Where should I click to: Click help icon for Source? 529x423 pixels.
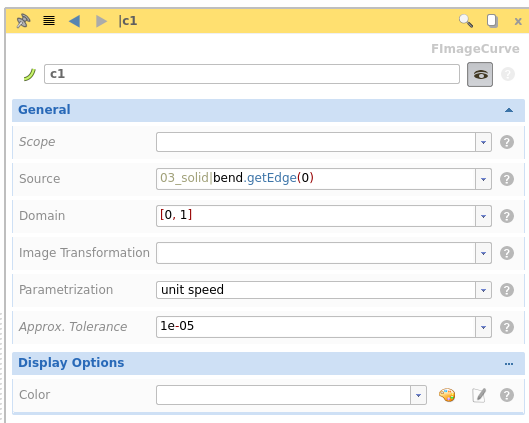click(x=507, y=179)
